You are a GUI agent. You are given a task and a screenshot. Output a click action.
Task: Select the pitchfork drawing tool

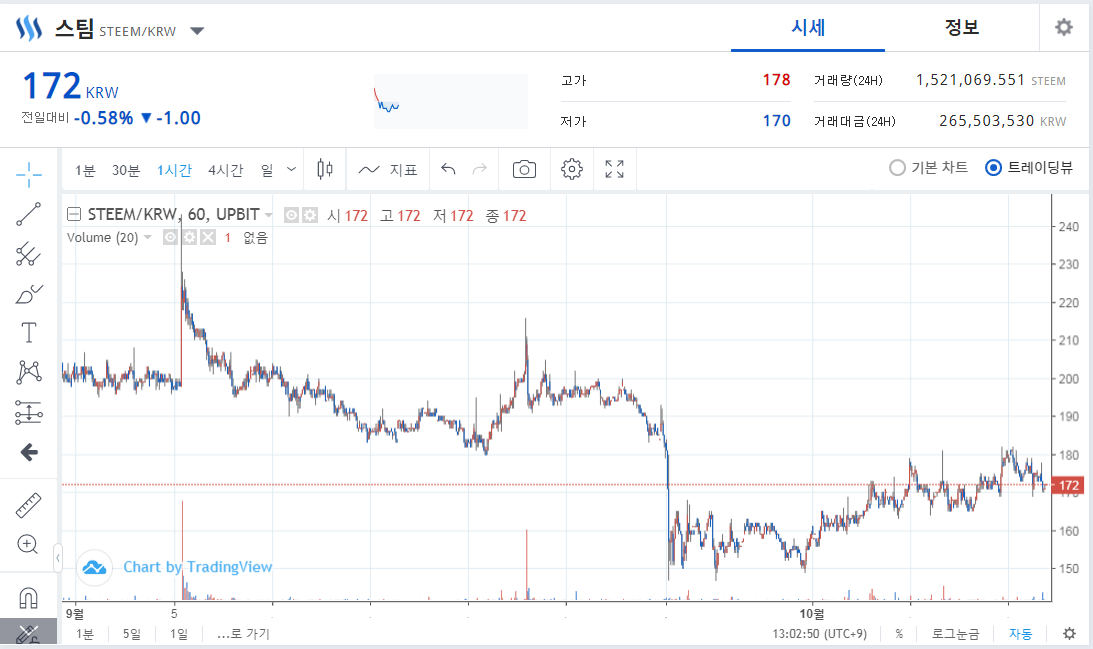pyautogui.click(x=29, y=254)
